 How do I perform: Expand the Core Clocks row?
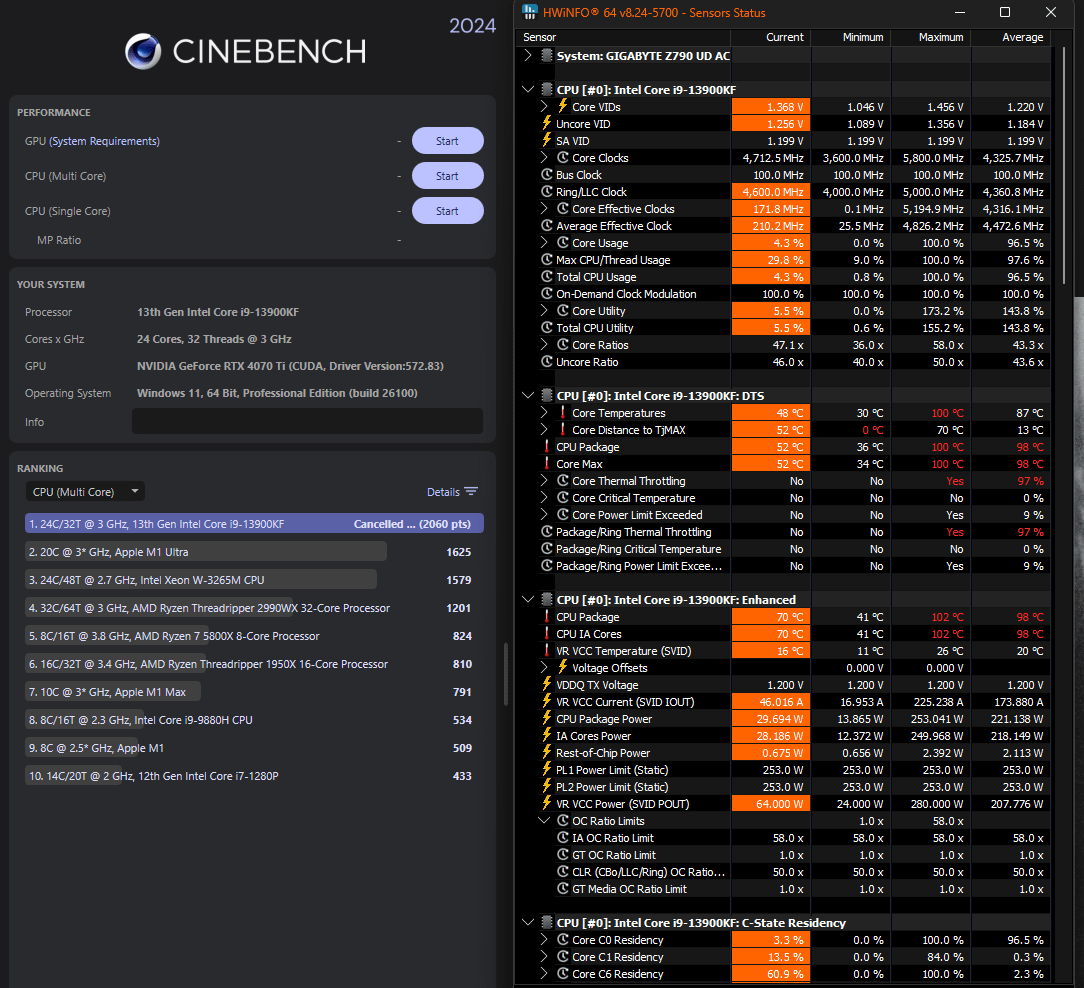(544, 158)
